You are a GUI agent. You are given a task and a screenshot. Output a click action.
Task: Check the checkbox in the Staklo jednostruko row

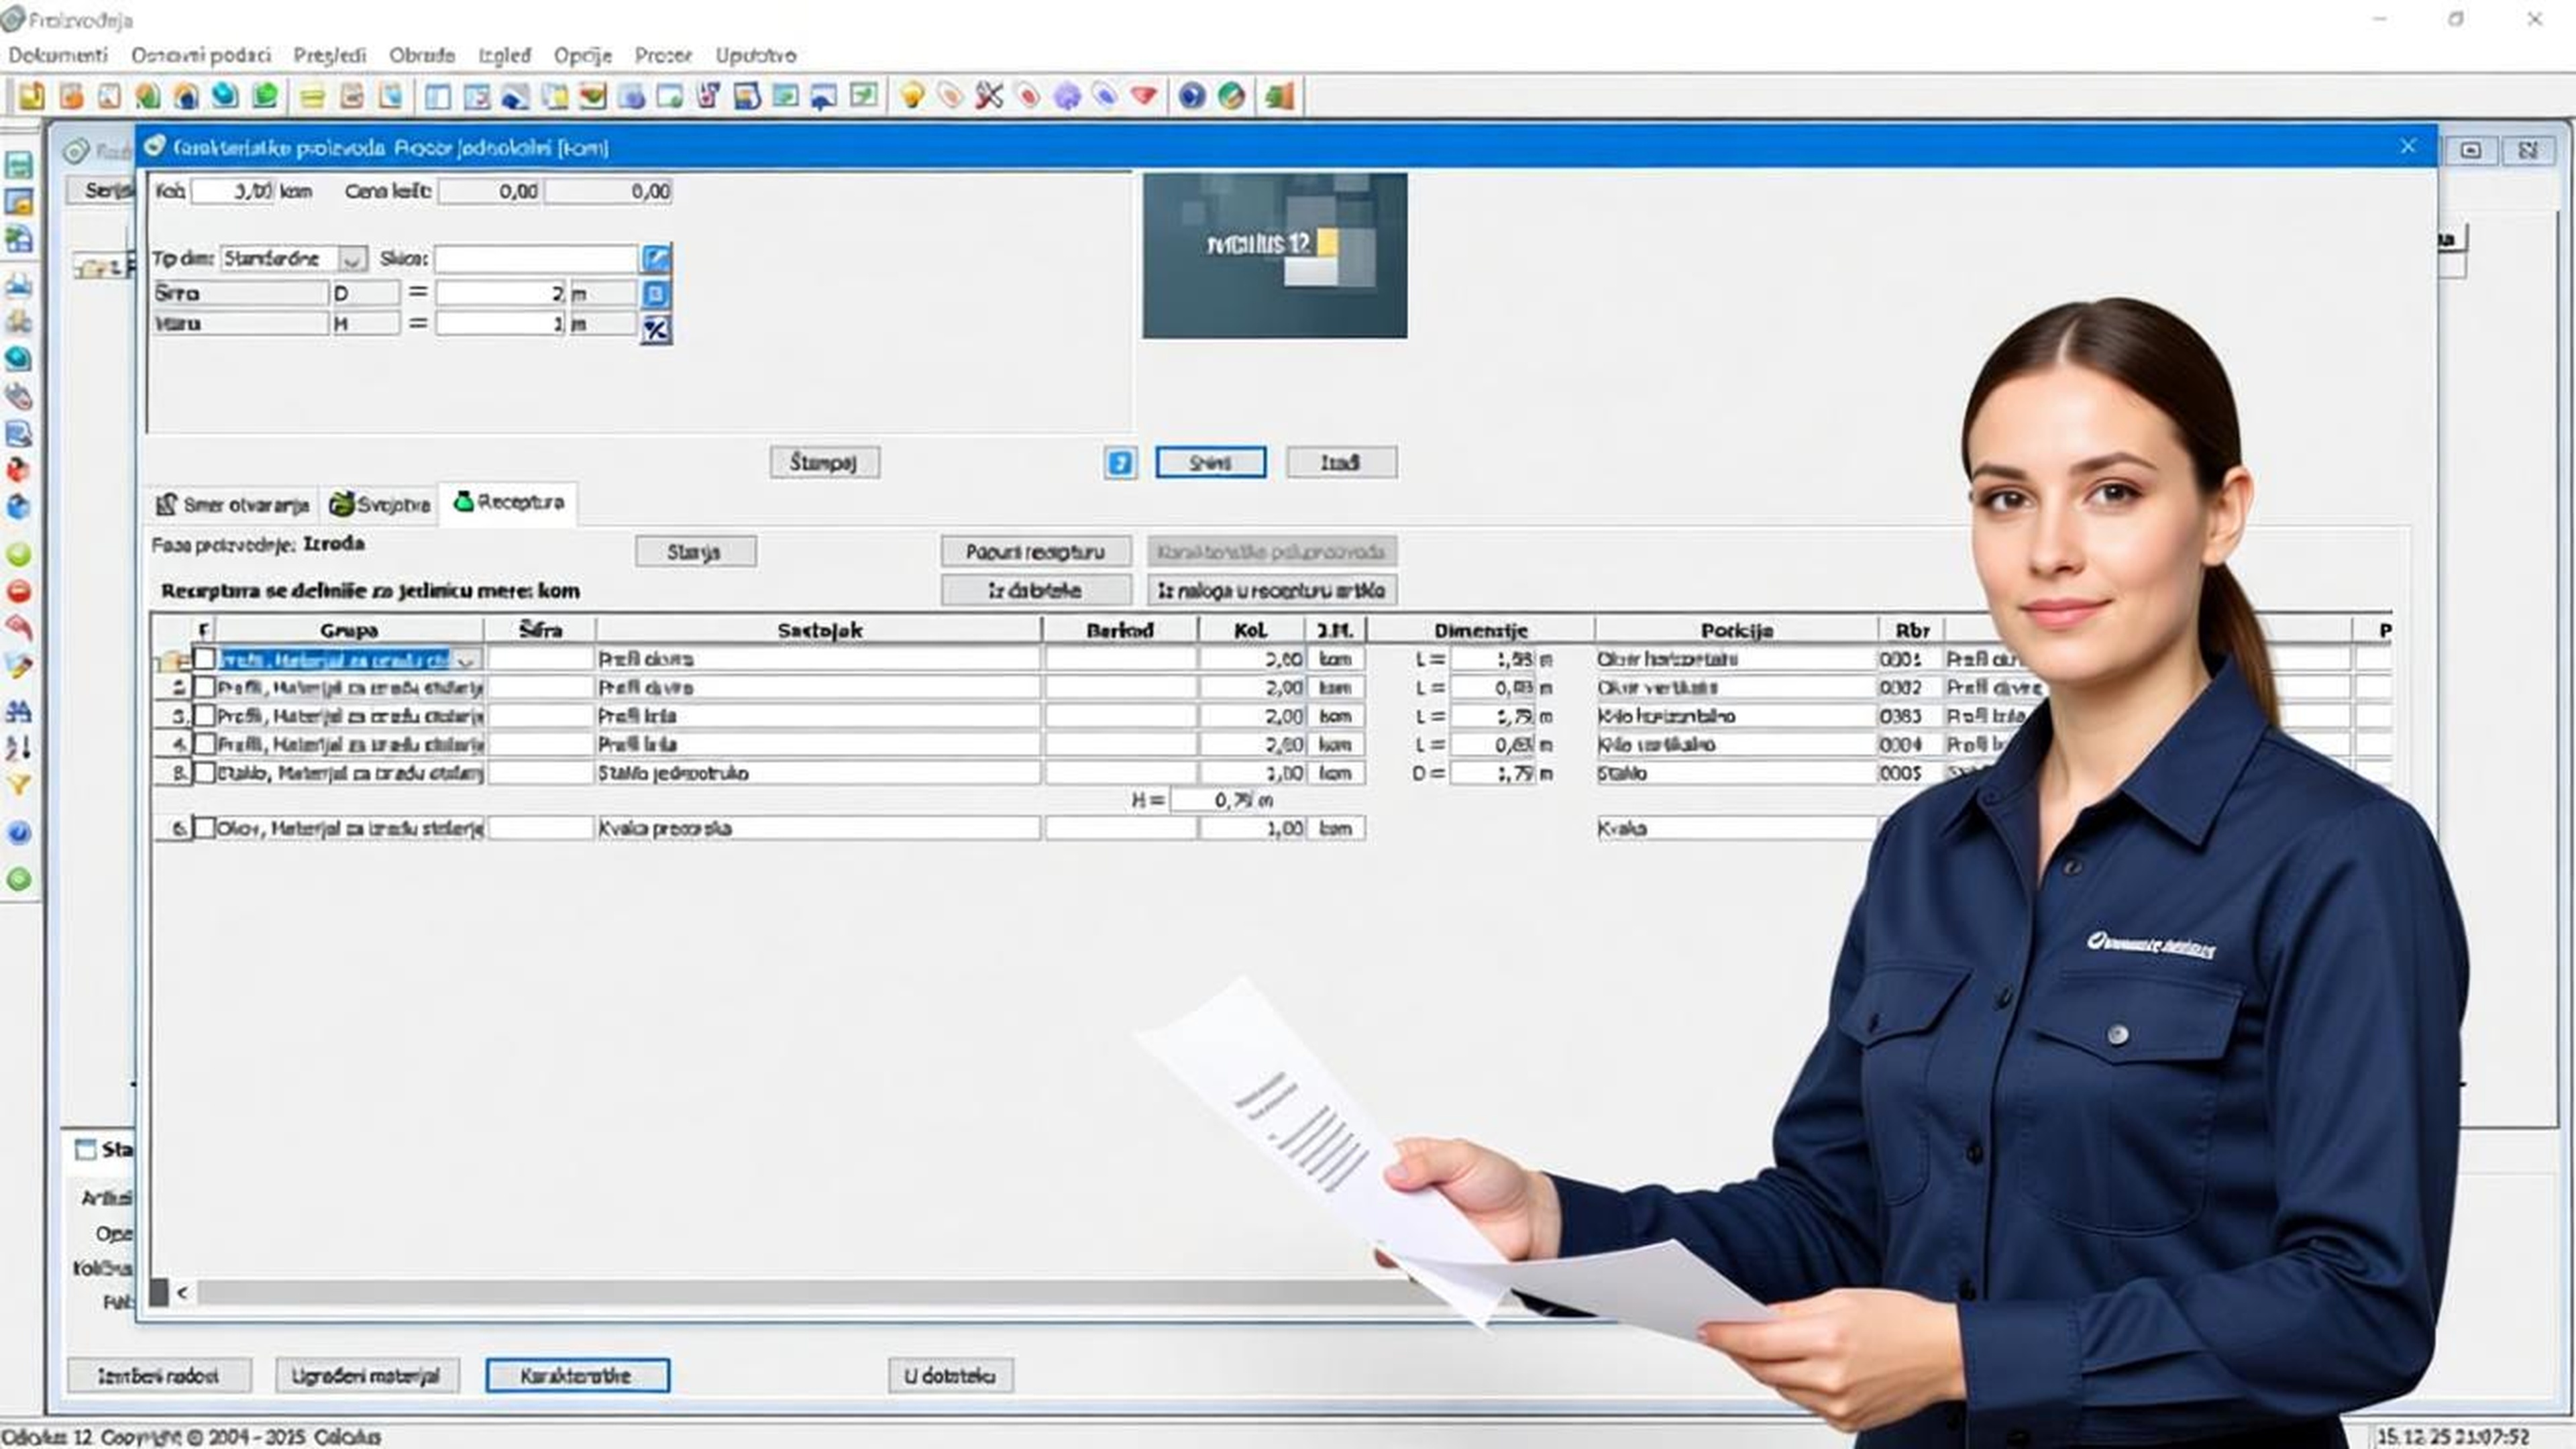[x=204, y=773]
